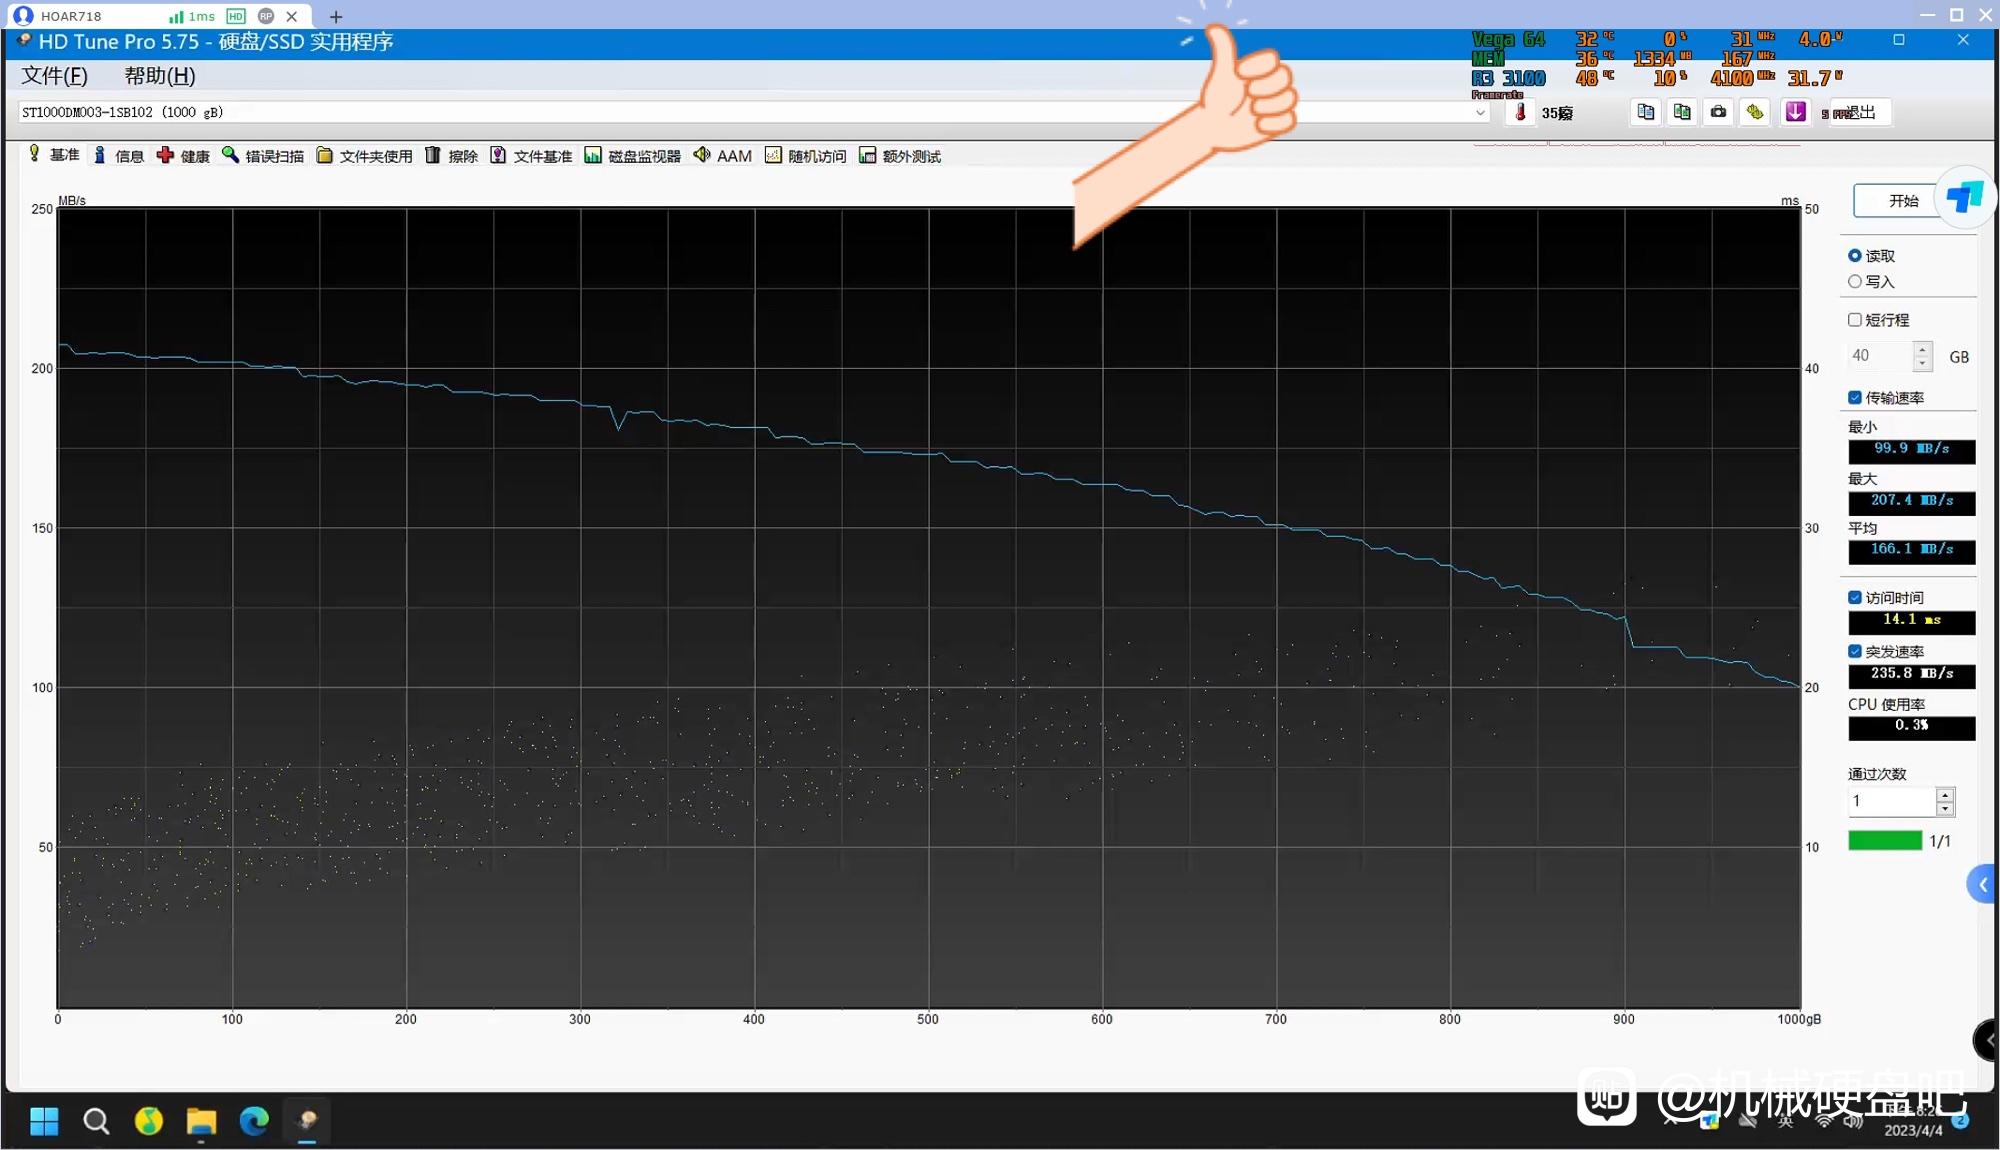Screen dimensions: 2000x1150
Task: Open the 健康 health tab
Action: (184, 155)
